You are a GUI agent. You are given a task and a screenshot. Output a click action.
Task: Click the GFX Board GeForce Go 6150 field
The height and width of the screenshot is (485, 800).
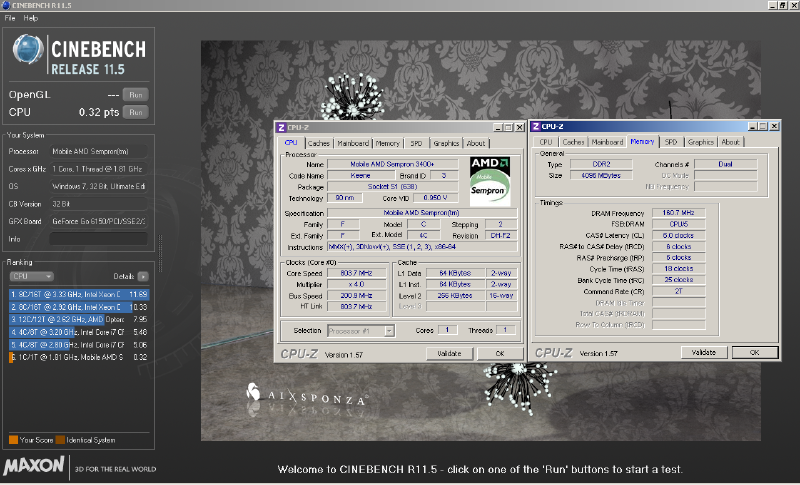pos(98,221)
